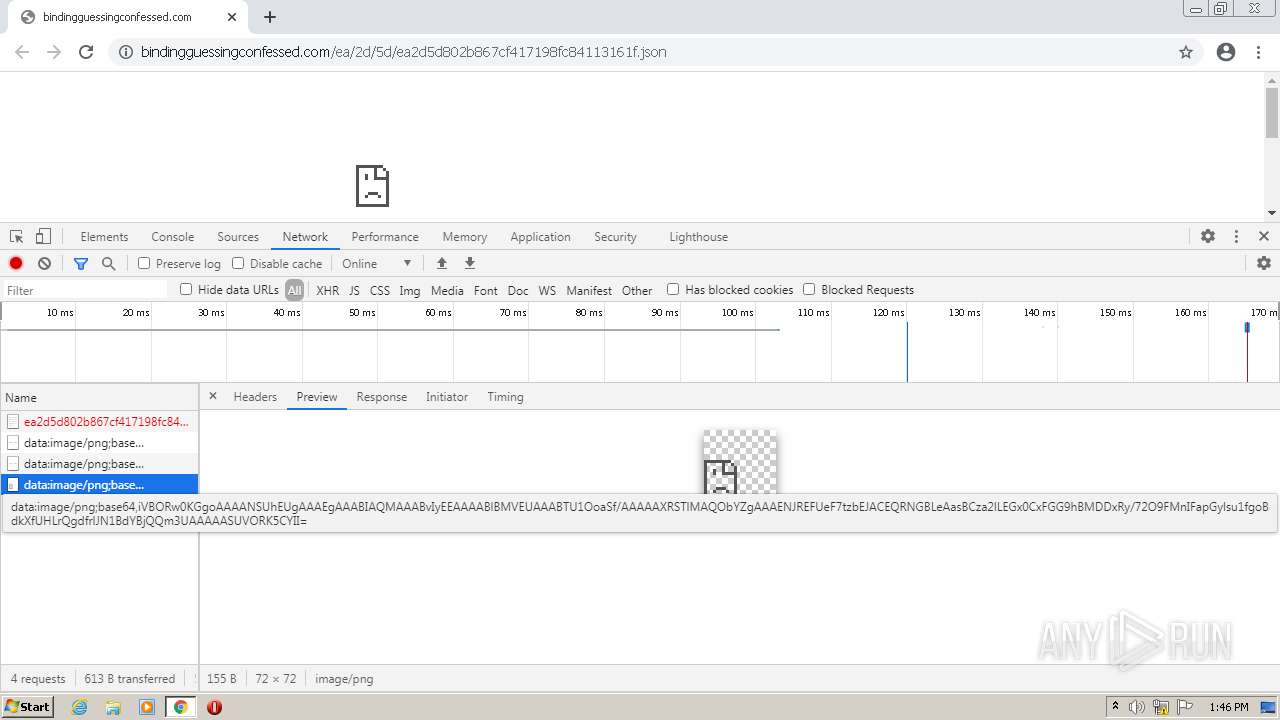Open Windows Explorer folder on taskbar
Screen dimensions: 1280x720
pos(113,707)
